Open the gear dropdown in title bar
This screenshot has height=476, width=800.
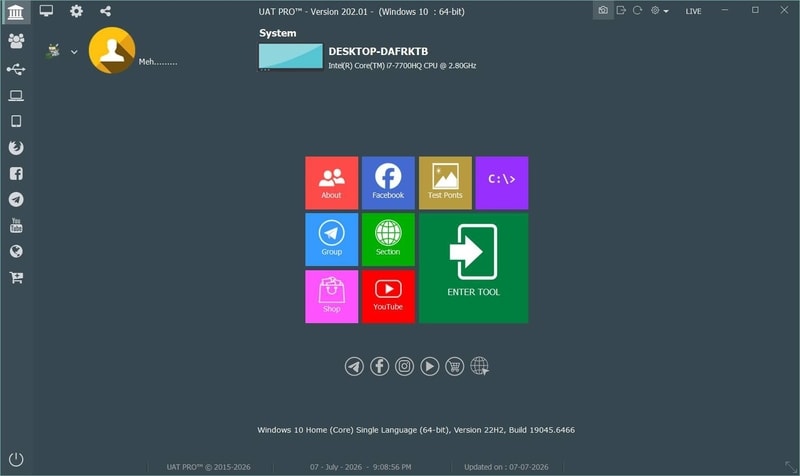(x=659, y=11)
